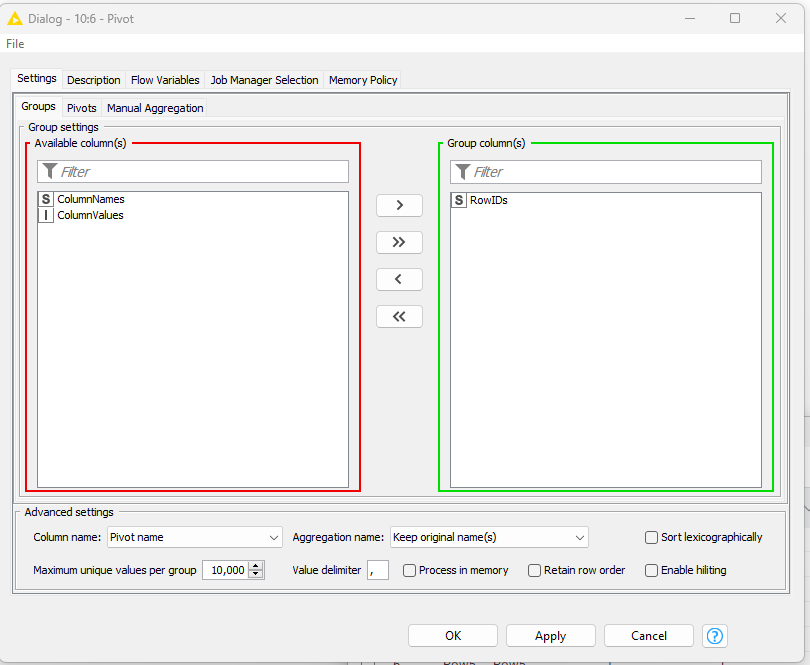Toggle the Process in memory checkbox
810x665 pixels.
click(410, 570)
